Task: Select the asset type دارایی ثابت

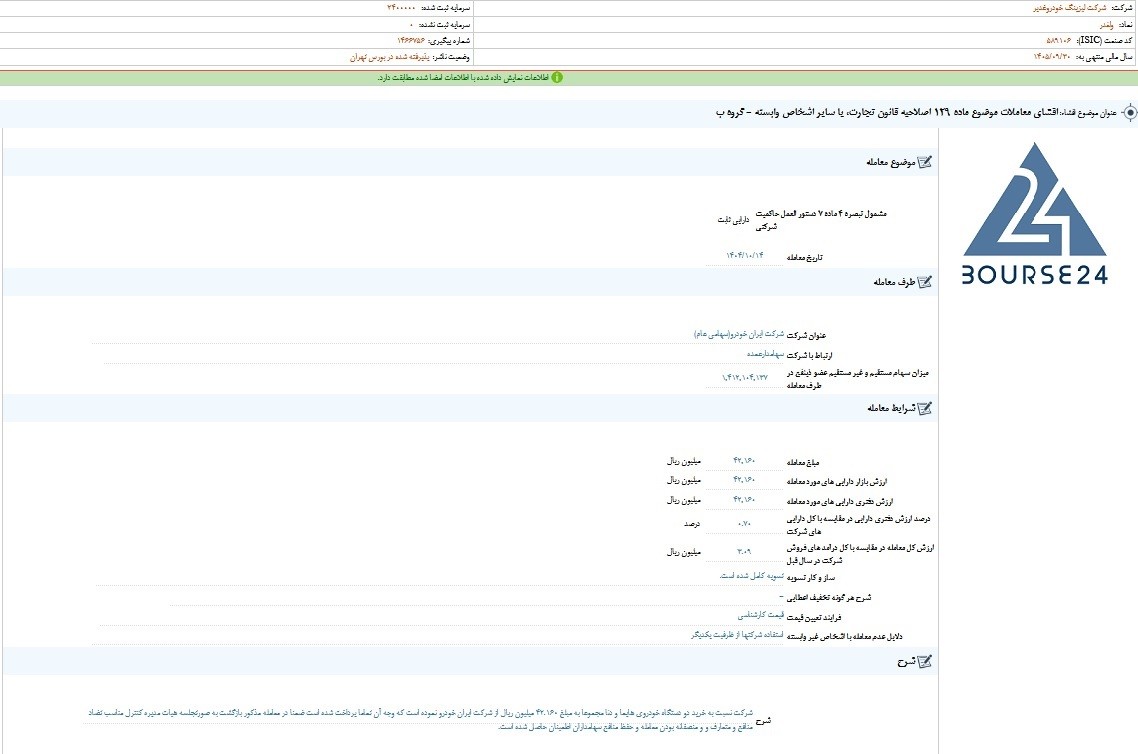Action: (x=733, y=220)
